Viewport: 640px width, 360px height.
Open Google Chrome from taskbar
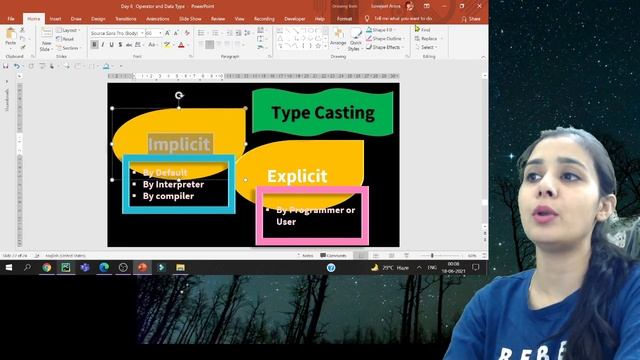click(47, 267)
